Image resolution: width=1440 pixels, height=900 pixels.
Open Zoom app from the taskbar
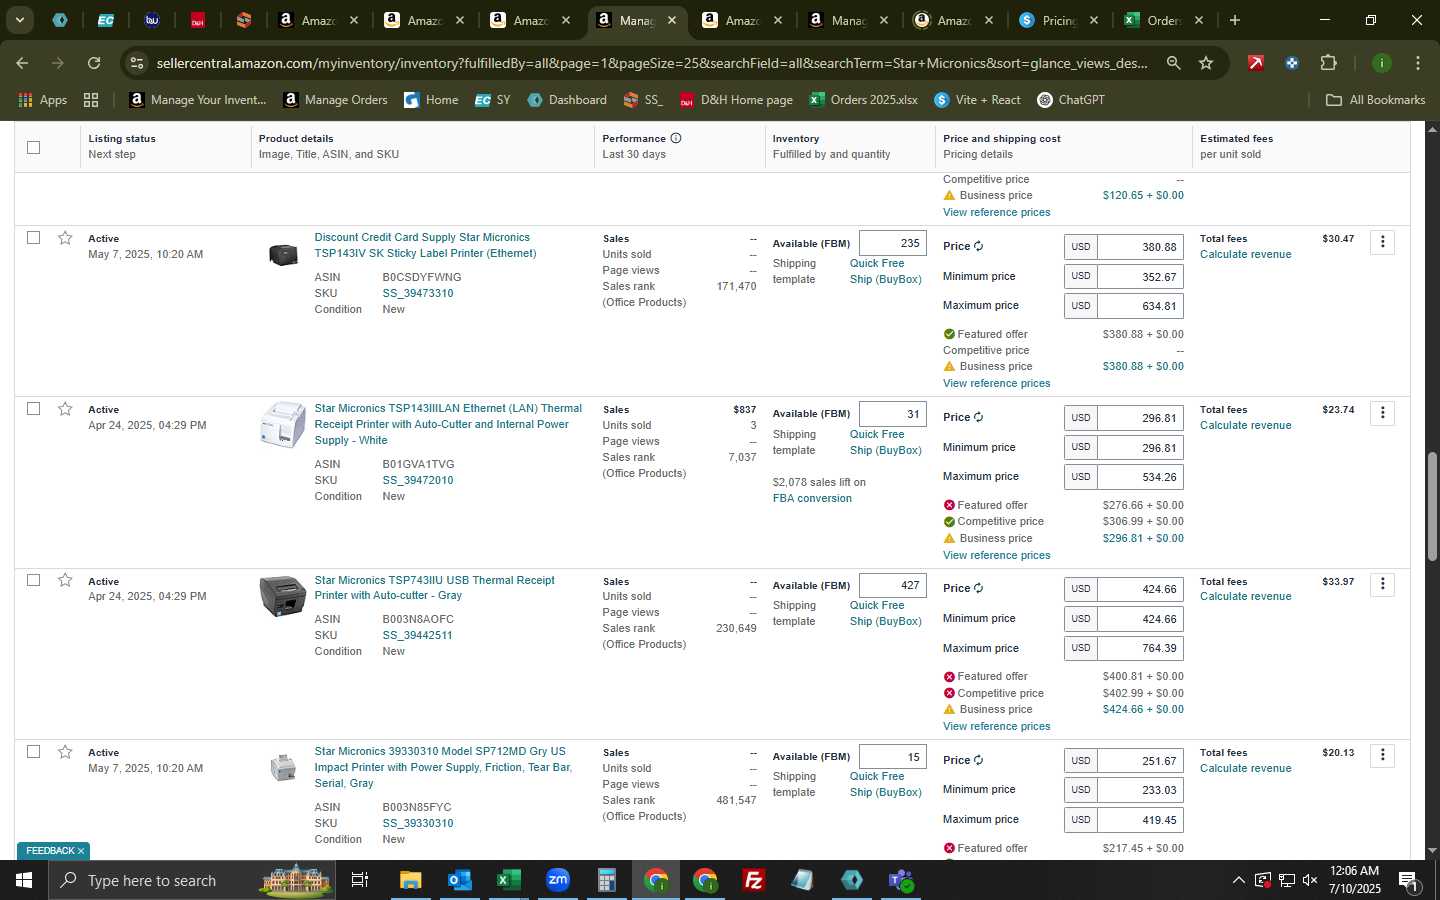[557, 880]
